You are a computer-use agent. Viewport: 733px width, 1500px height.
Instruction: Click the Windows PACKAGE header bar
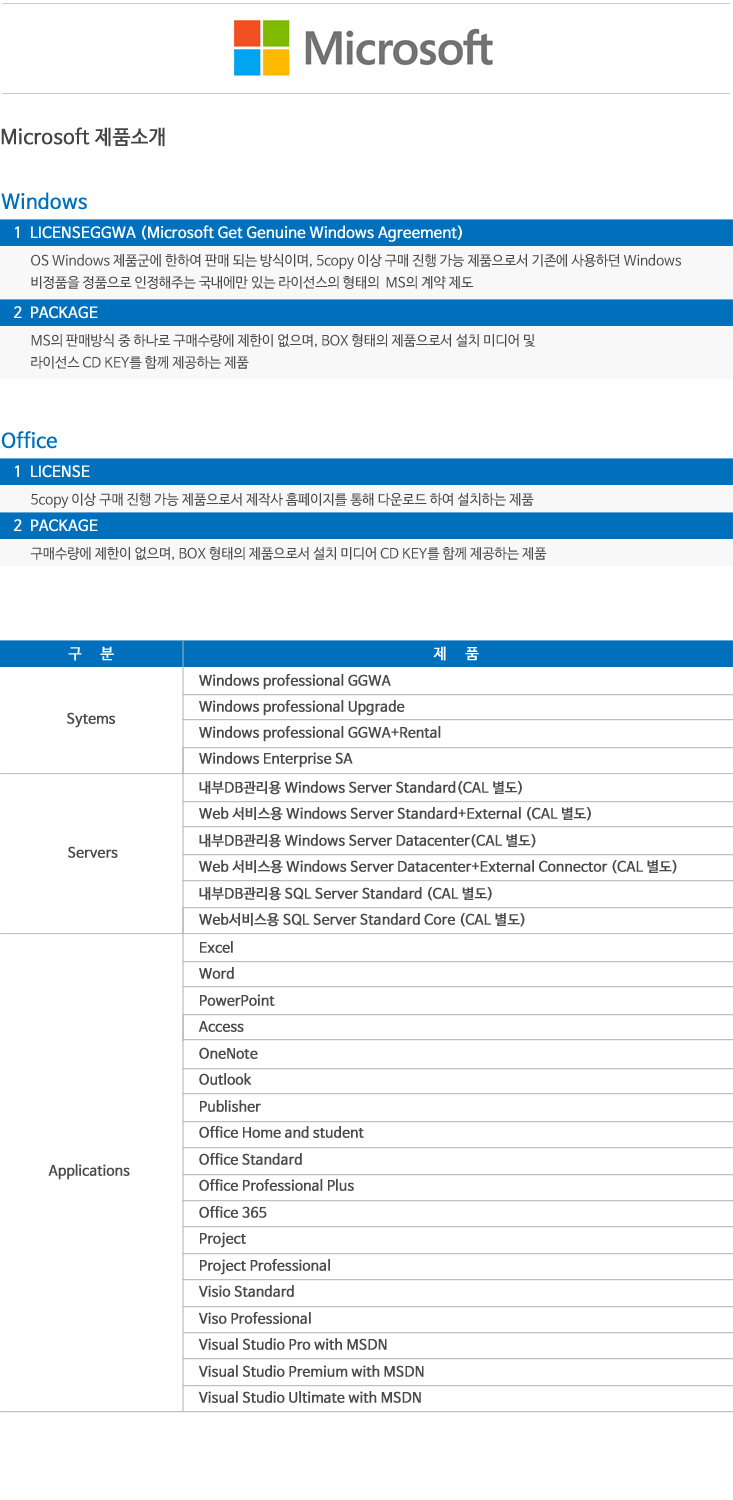pyautogui.click(x=366, y=313)
